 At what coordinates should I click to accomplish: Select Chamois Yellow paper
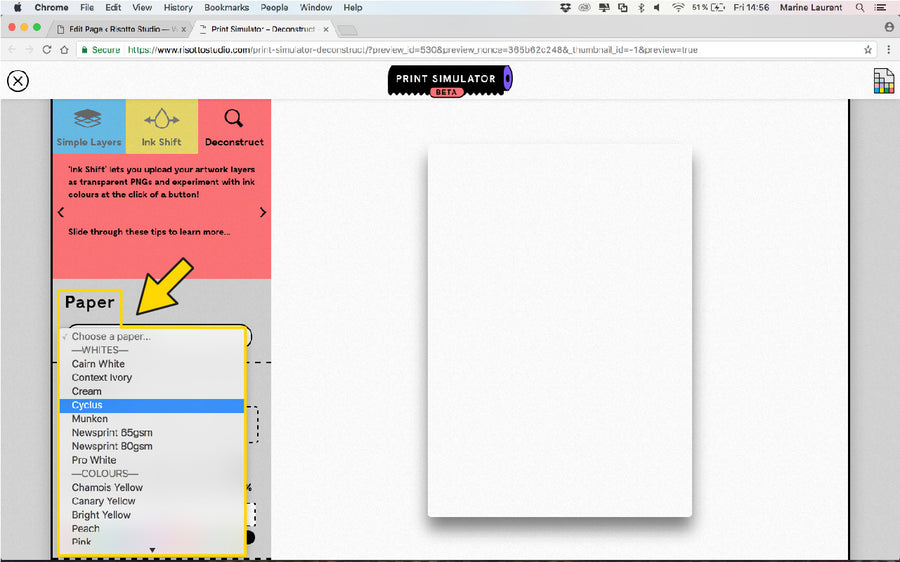tap(152, 487)
